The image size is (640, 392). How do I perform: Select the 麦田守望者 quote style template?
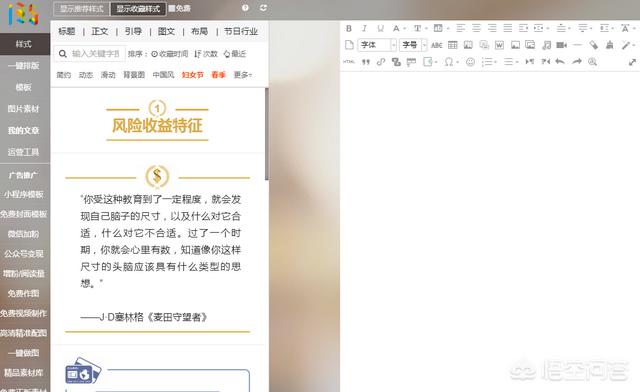coord(158,249)
